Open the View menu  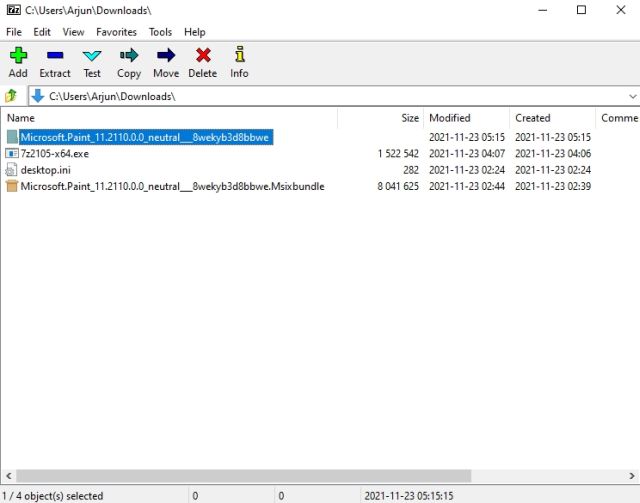tap(73, 32)
